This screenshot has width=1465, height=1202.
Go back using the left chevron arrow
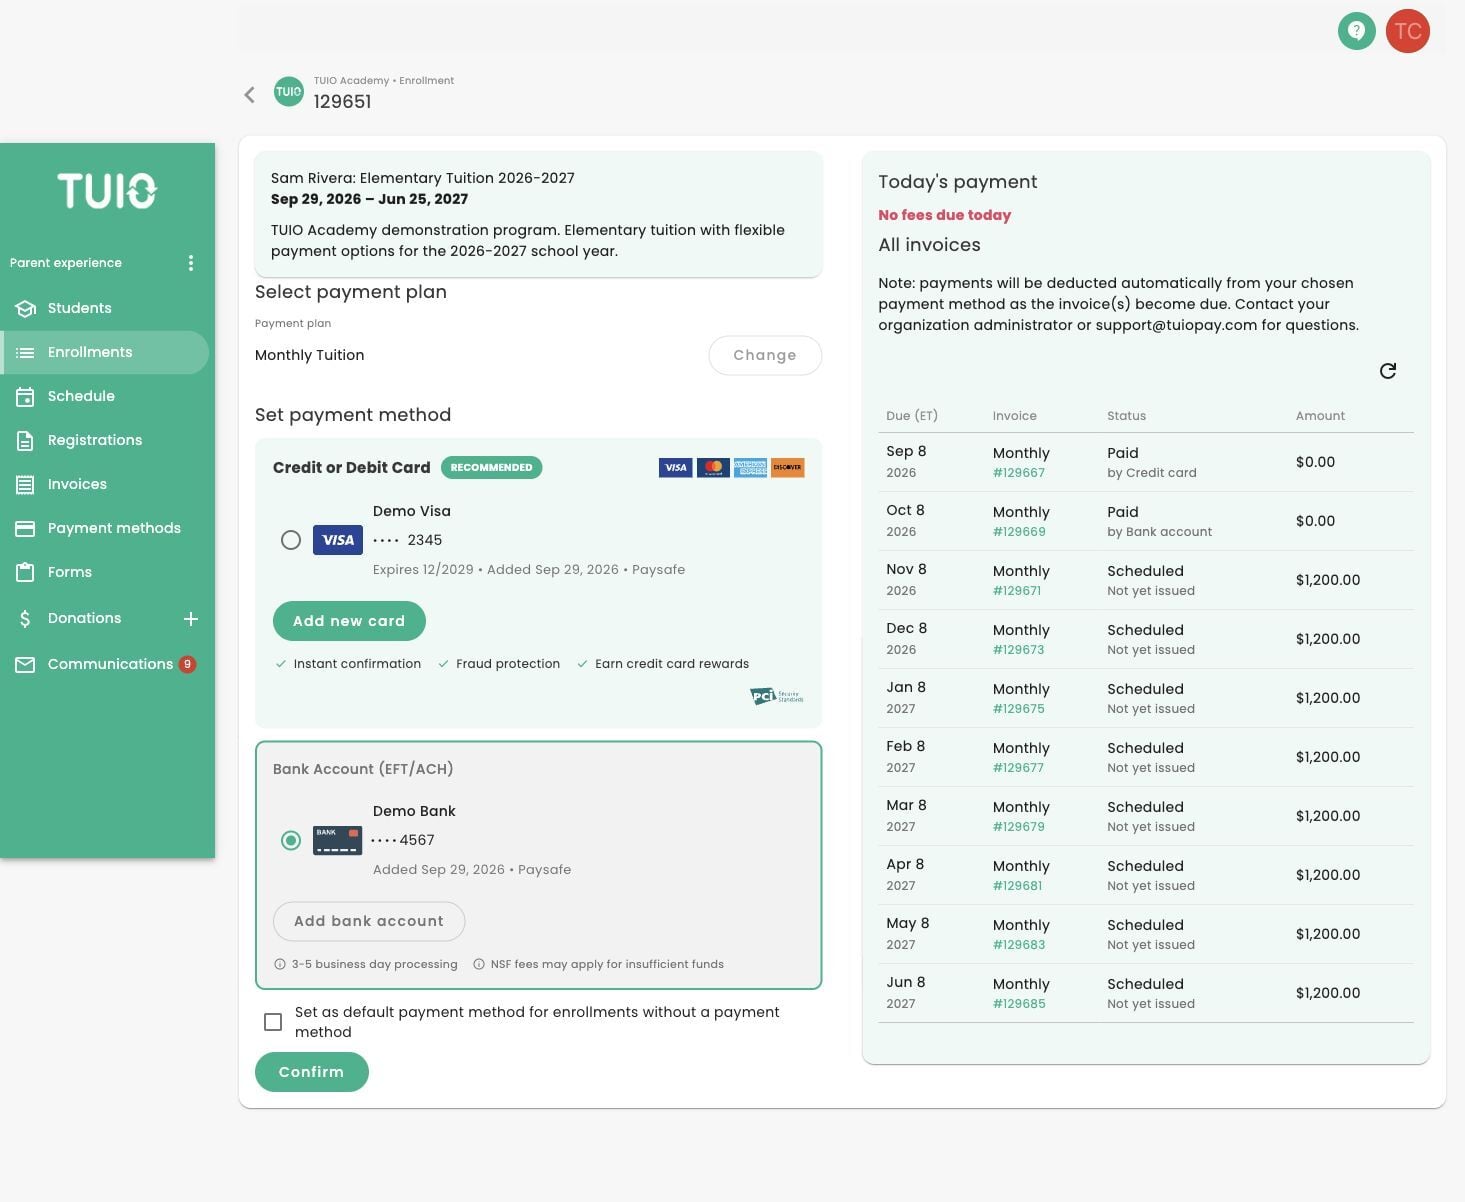[250, 94]
